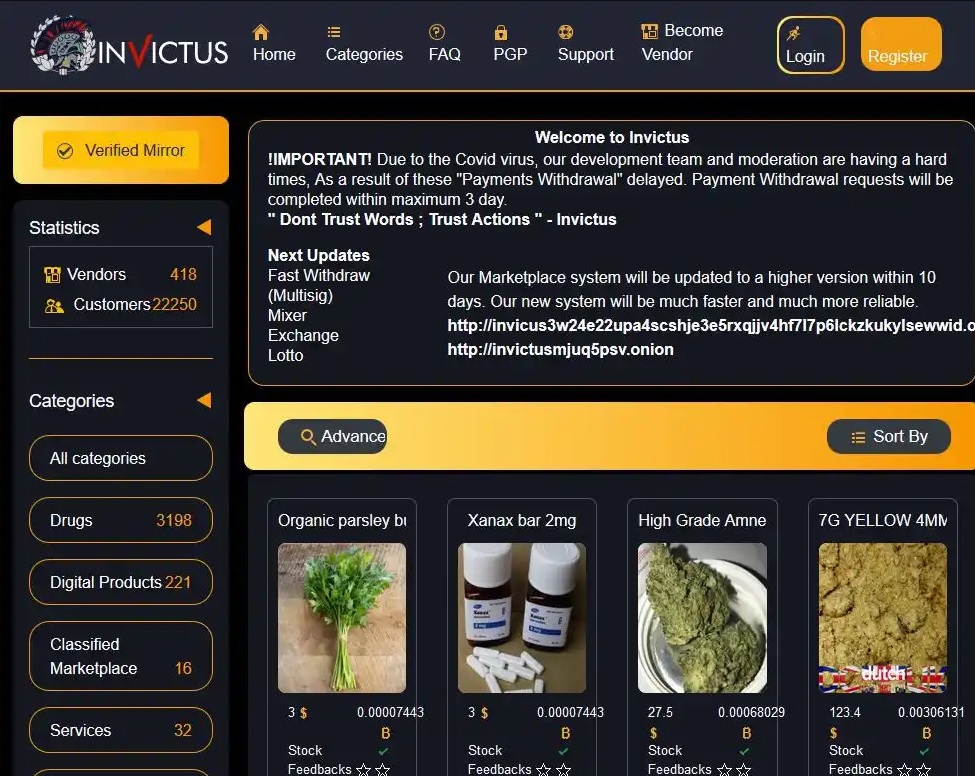Collapse the Statistics panel arrow
Screen dimensions: 975x776
204,227
